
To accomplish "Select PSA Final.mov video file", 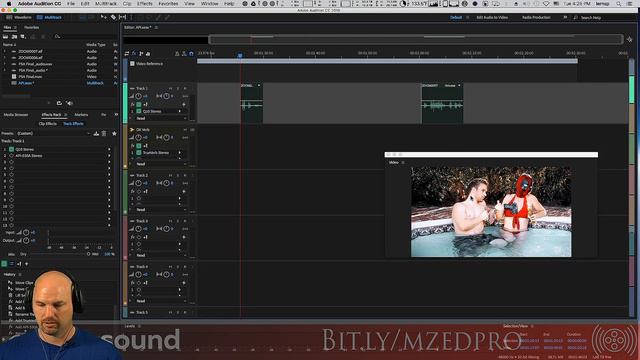I will coord(30,77).
